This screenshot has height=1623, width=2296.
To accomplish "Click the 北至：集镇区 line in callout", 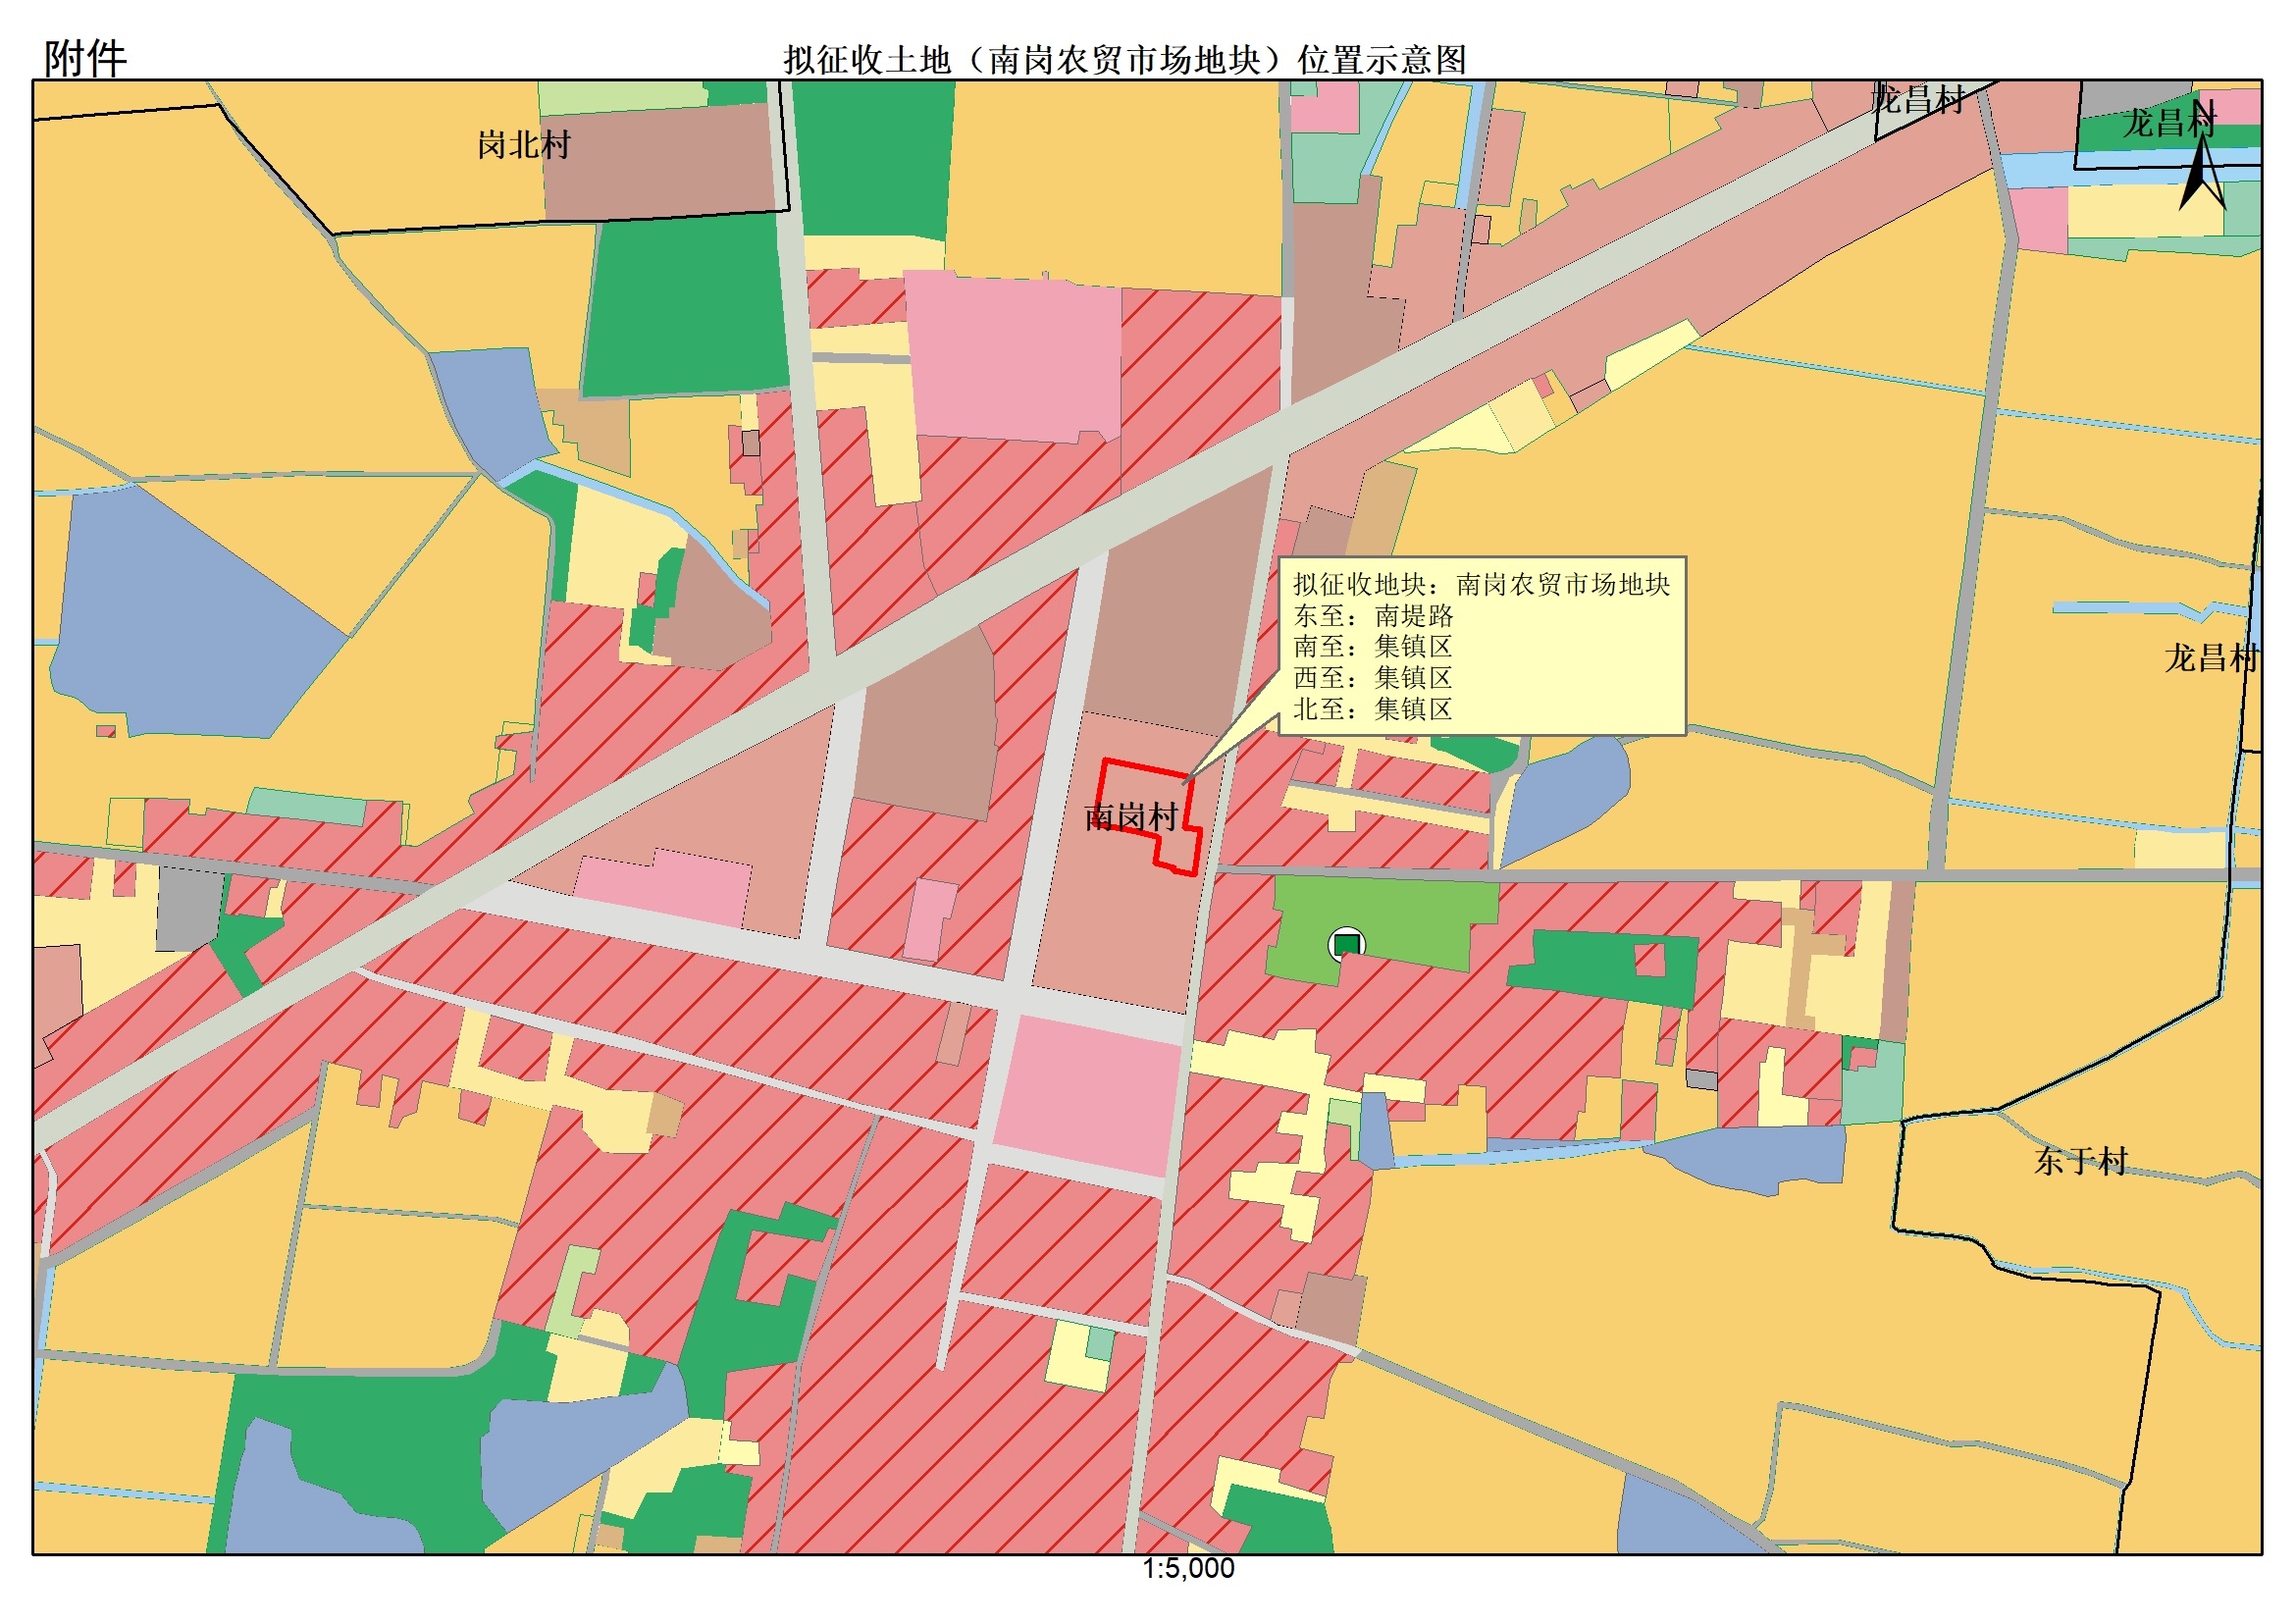I will [x=1373, y=710].
